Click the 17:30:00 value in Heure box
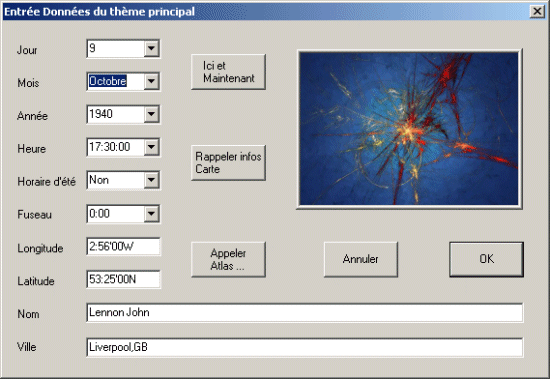 (109, 147)
